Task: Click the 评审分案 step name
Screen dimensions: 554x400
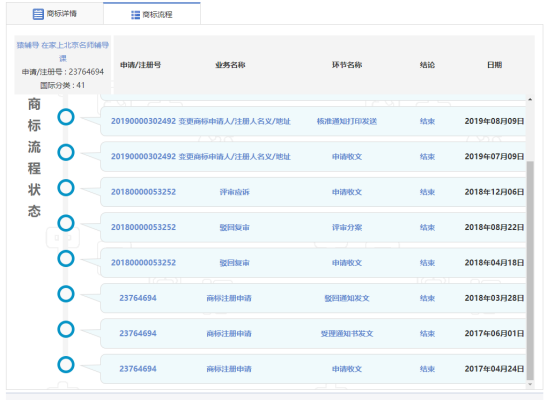Action: click(347, 228)
